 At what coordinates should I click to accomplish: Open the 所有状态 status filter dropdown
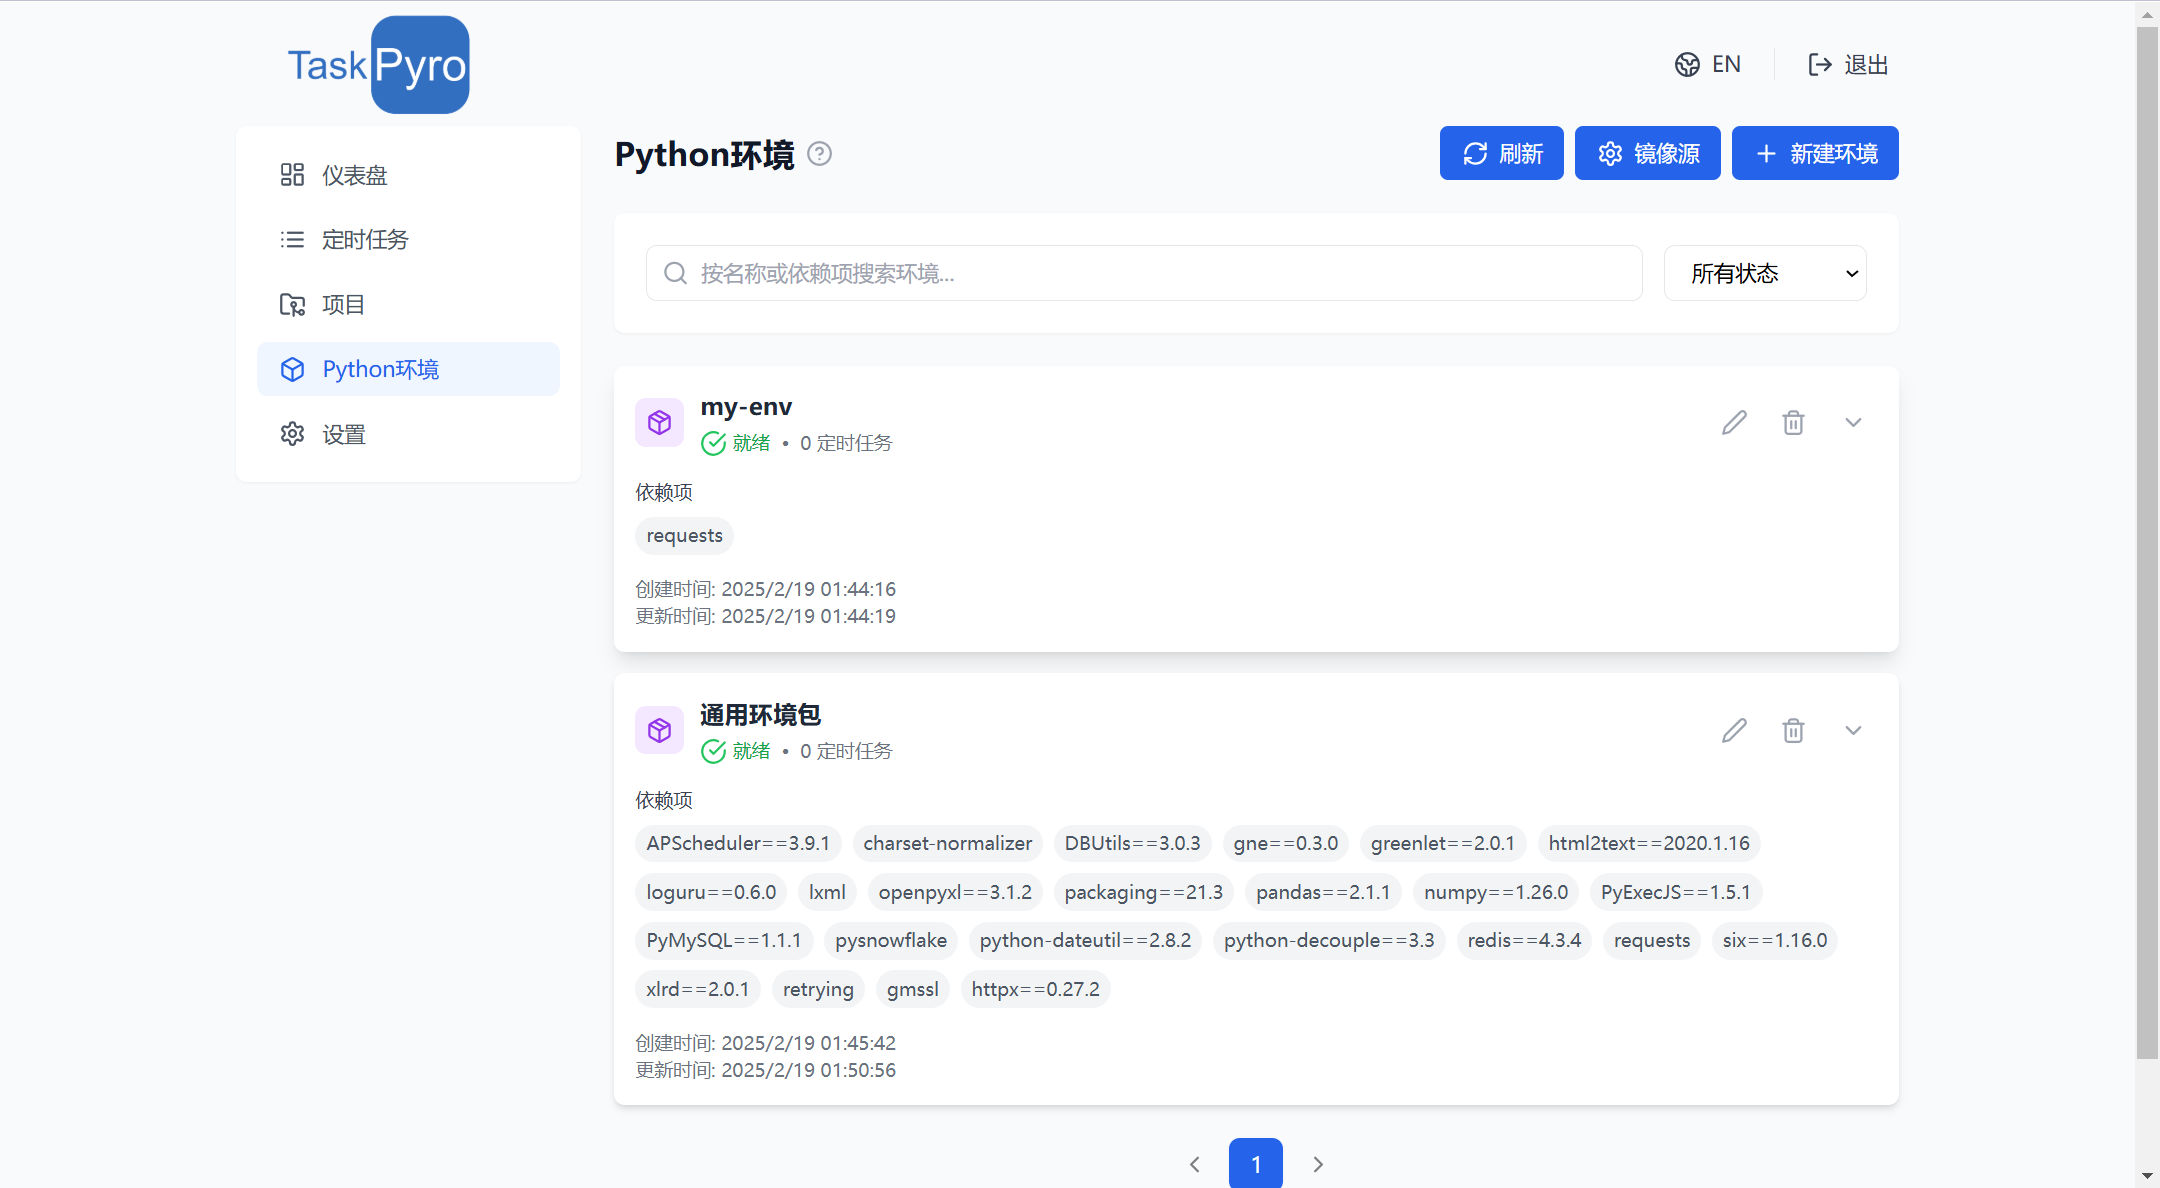coord(1765,272)
